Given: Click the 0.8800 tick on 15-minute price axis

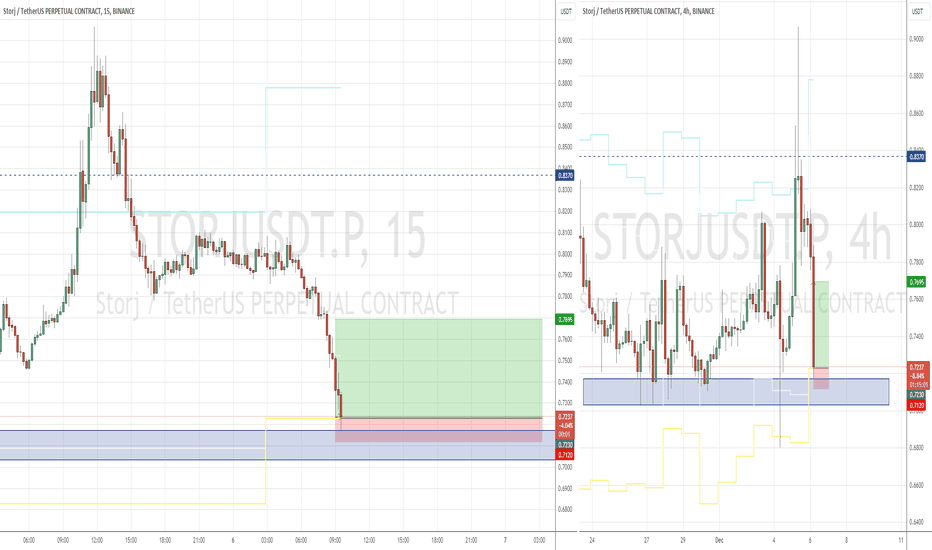Looking at the screenshot, I should (x=565, y=83).
